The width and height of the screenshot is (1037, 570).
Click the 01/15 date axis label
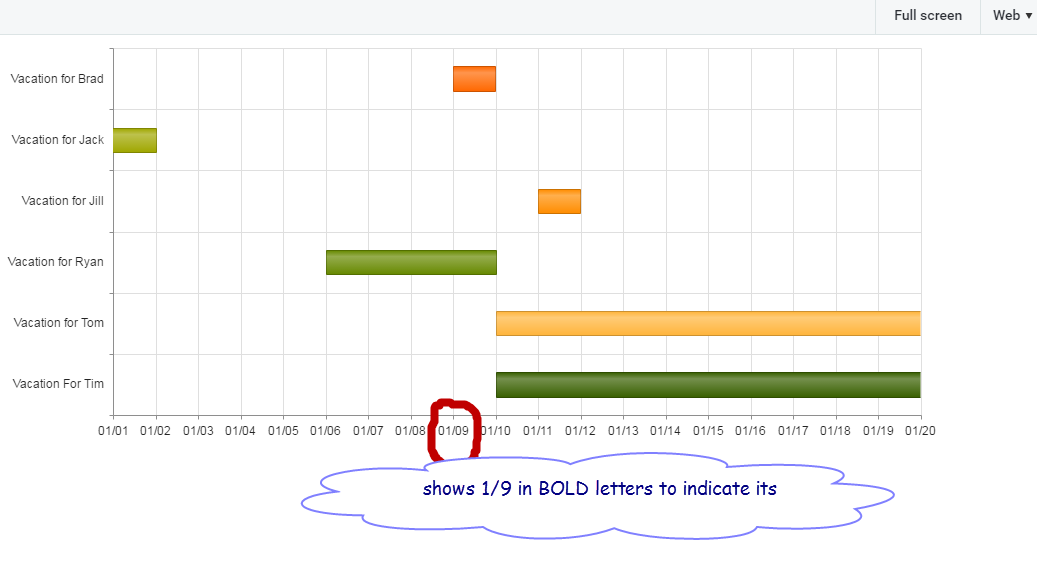pos(708,431)
